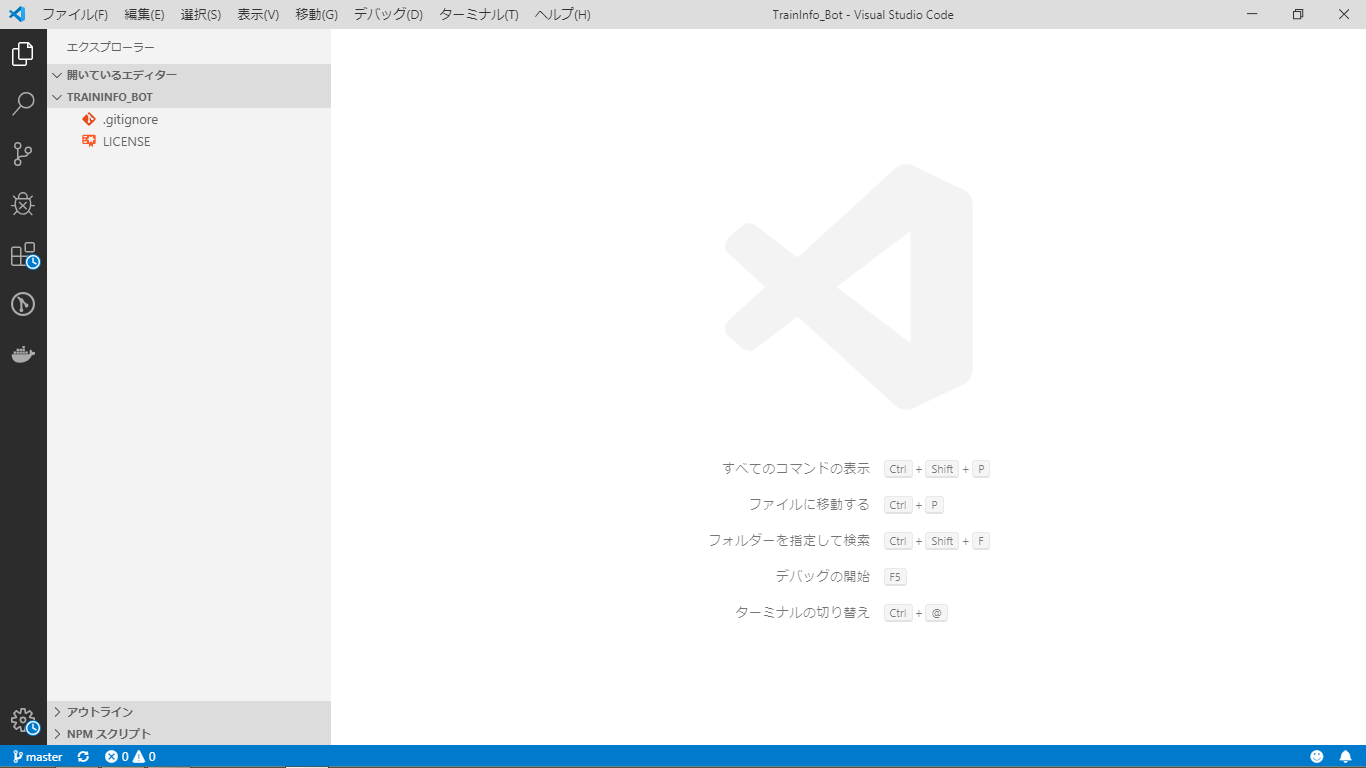The image size is (1366, 768).
Task: Collapse the 開いているエディター section
Action: [189, 75]
